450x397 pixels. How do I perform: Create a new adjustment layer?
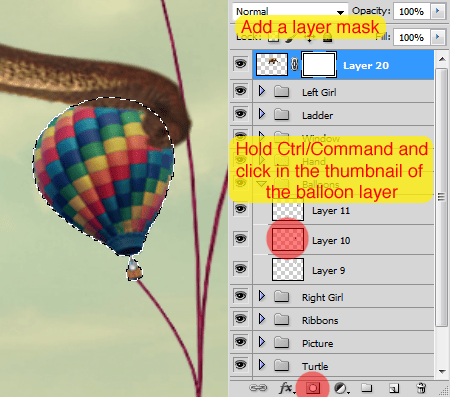coord(341,388)
